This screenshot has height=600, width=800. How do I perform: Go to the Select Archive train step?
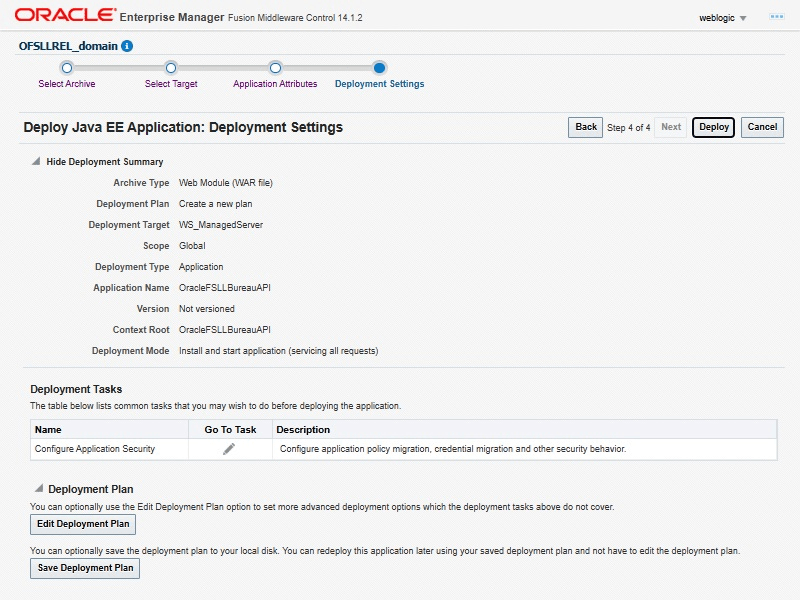click(x=67, y=68)
